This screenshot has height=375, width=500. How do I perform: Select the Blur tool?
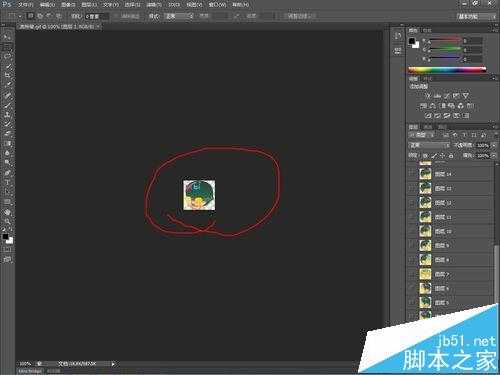(x=7, y=154)
